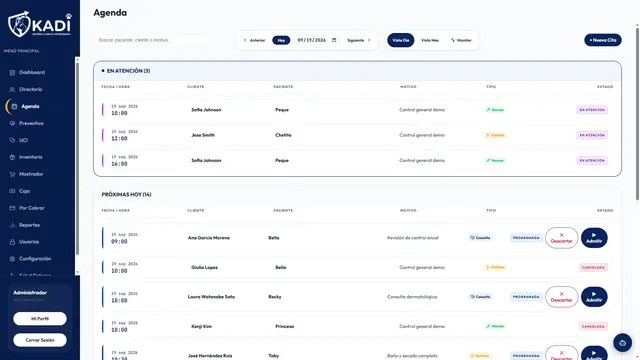Click patient Princesa

[x=284, y=327]
